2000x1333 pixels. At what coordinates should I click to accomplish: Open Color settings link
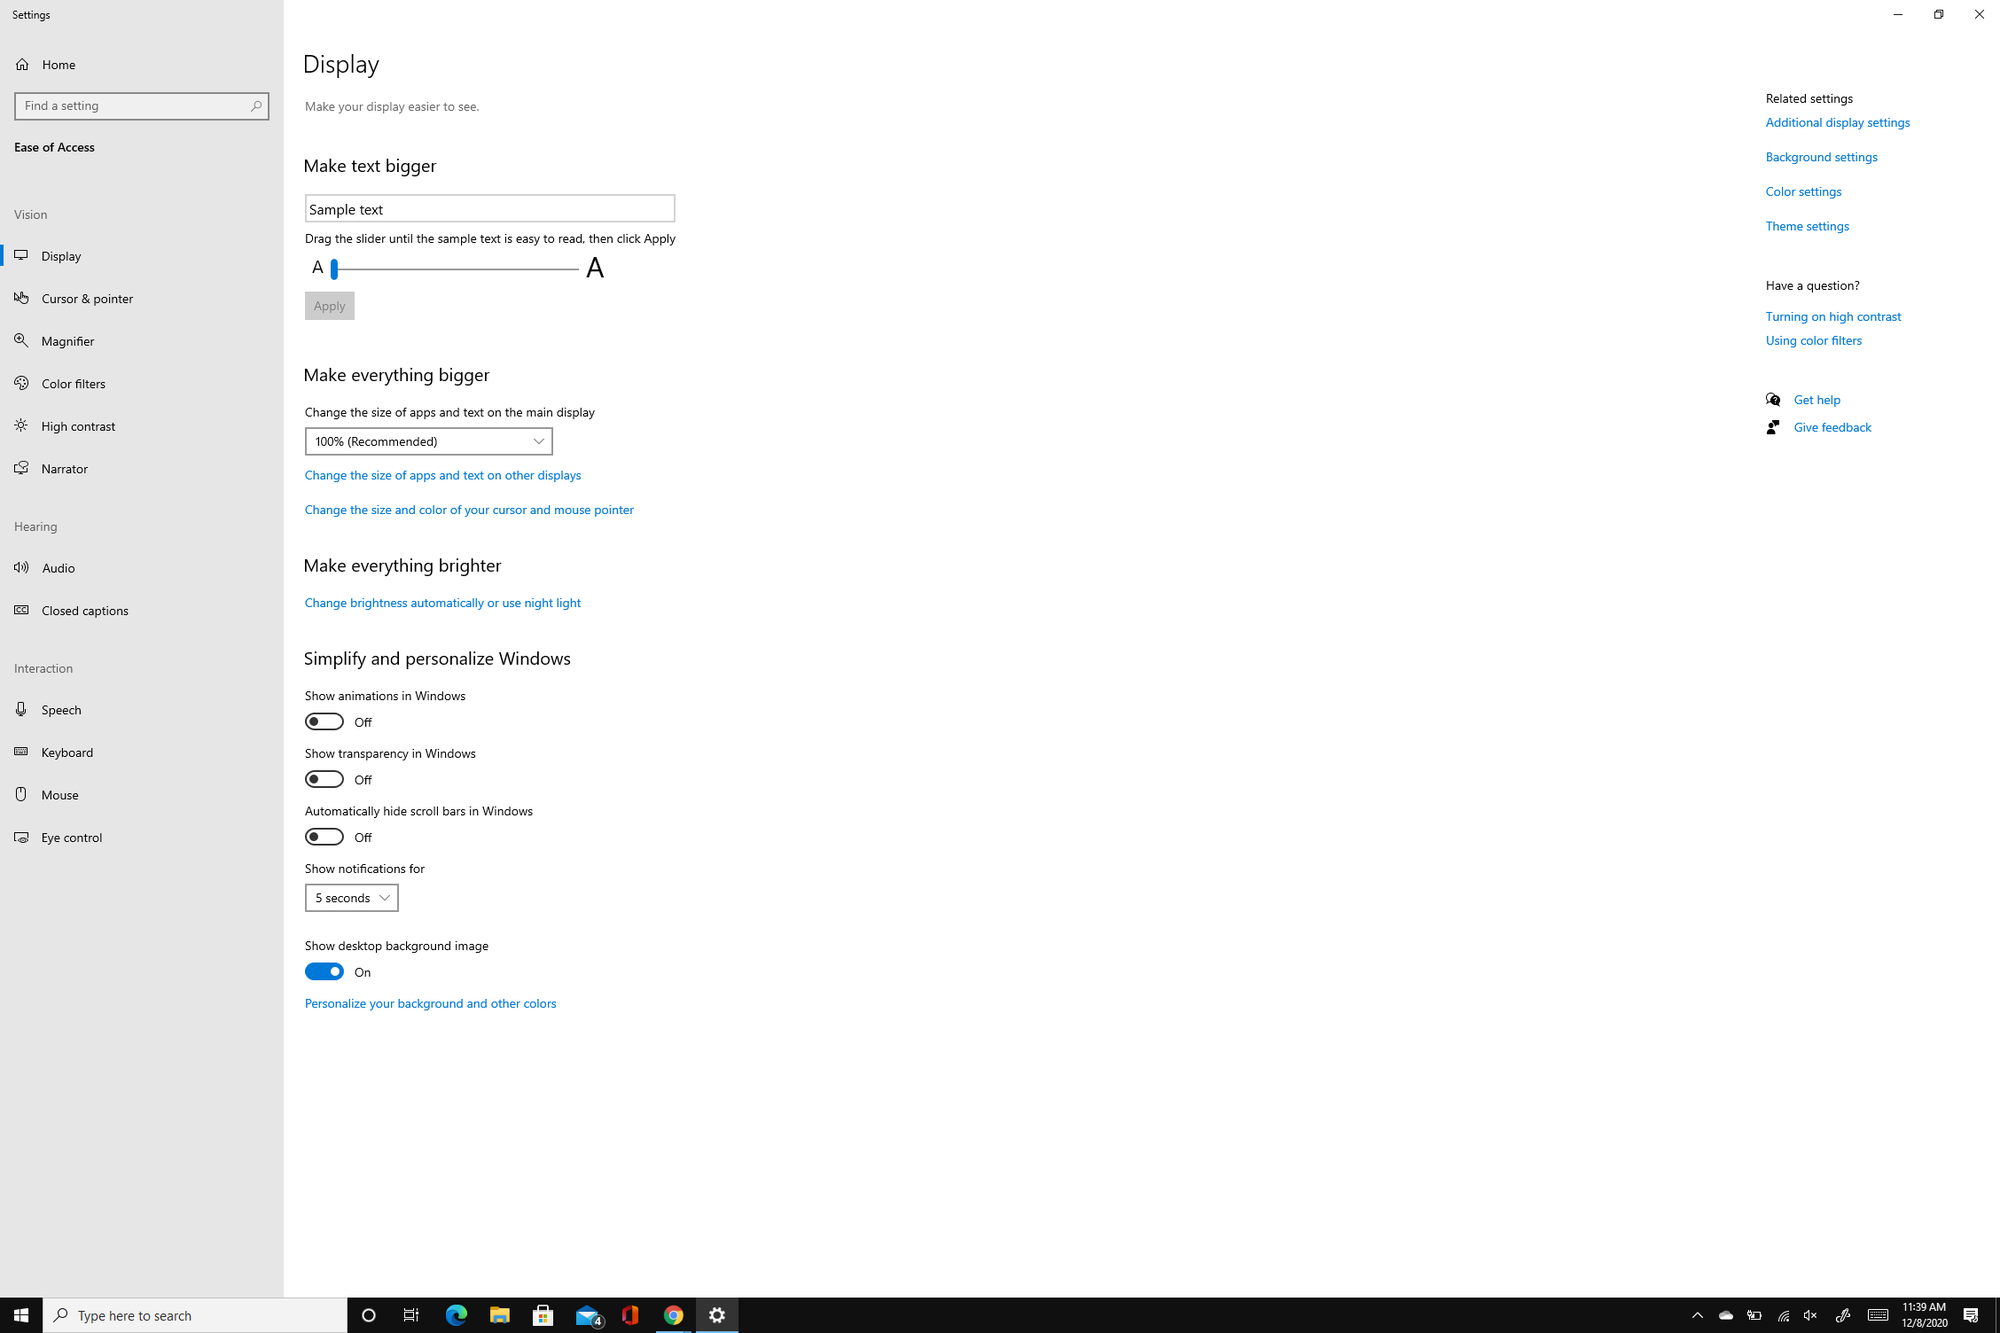[x=1803, y=191]
